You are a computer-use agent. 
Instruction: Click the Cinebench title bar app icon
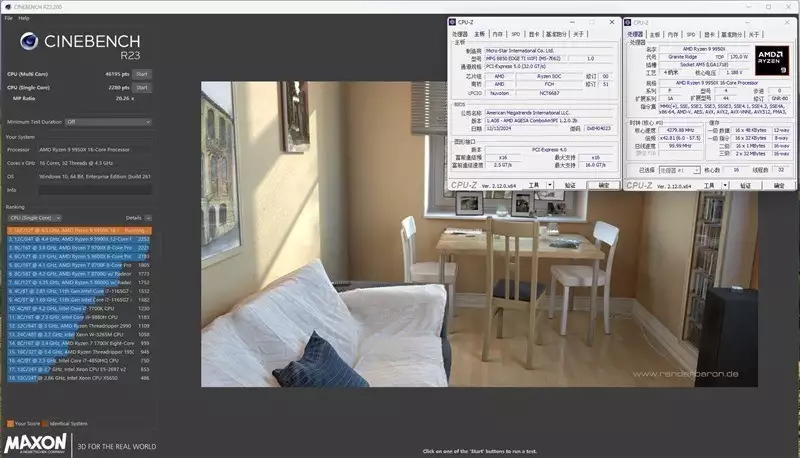point(7,7)
